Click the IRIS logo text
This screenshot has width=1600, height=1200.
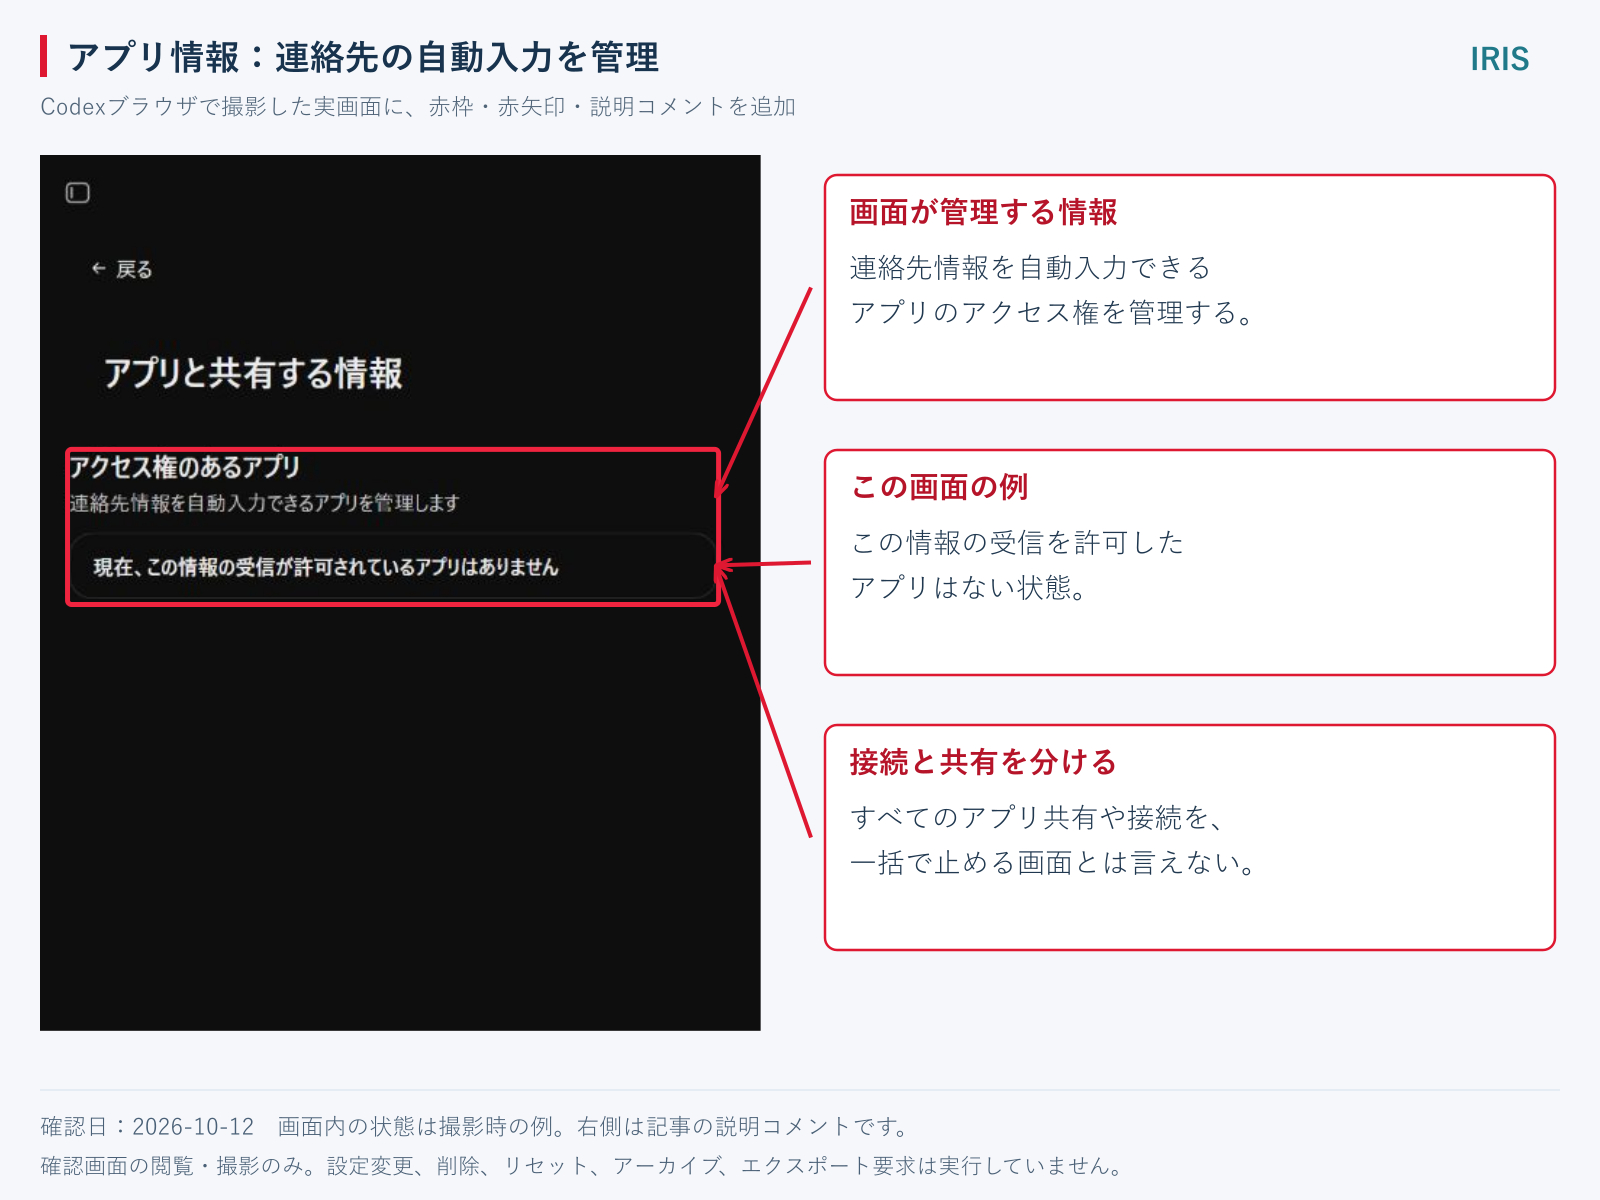[x=1499, y=59]
